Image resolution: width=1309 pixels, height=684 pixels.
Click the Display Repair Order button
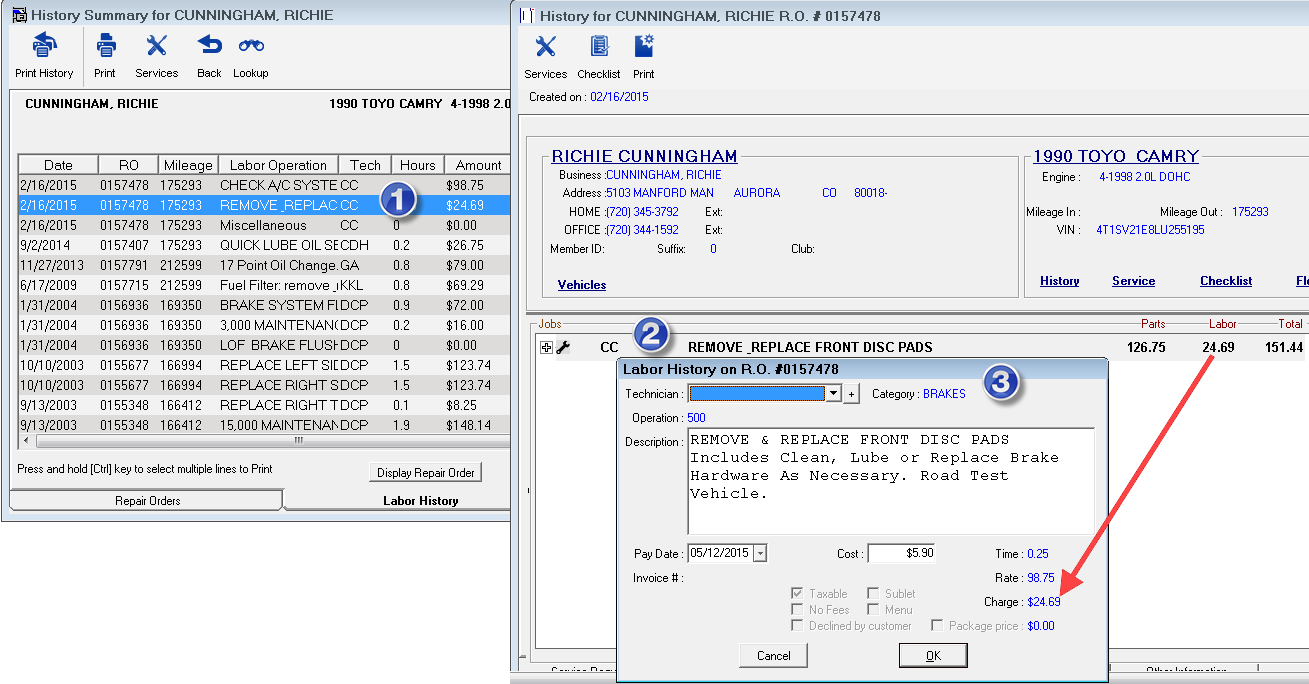click(x=425, y=472)
